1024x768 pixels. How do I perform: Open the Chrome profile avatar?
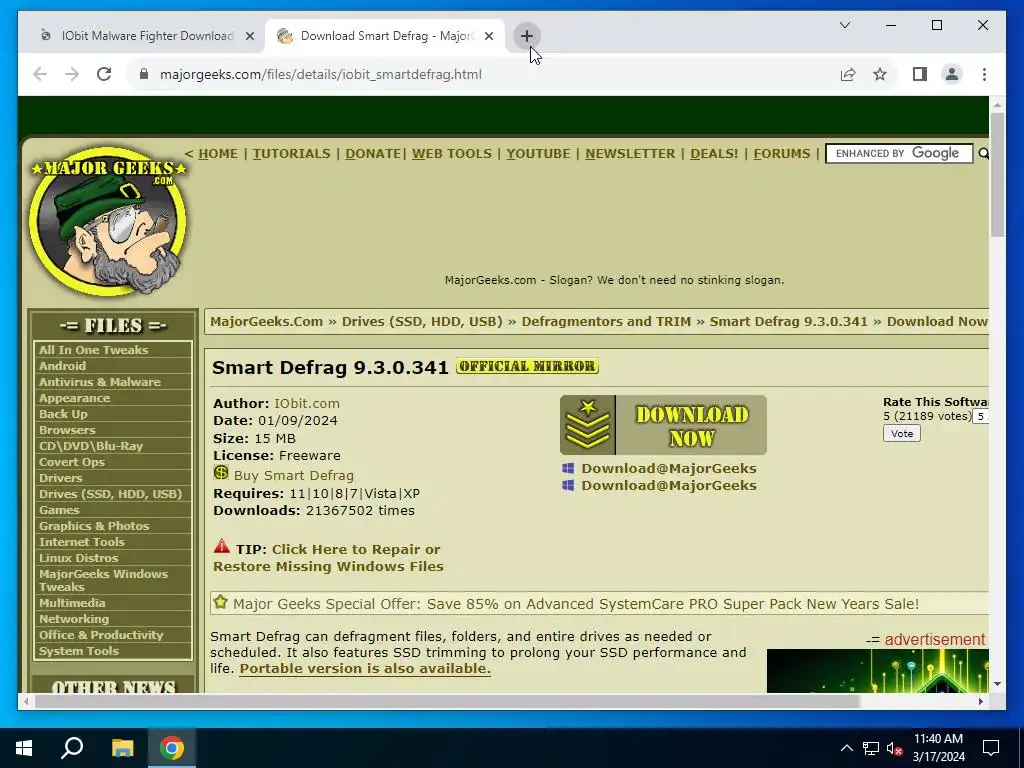[x=952, y=74]
